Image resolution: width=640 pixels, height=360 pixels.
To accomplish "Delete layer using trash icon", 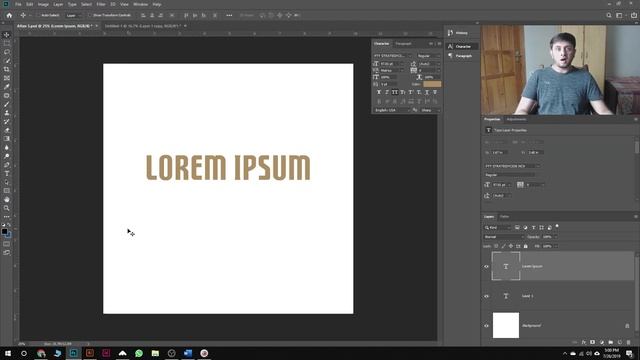I will (629, 342).
